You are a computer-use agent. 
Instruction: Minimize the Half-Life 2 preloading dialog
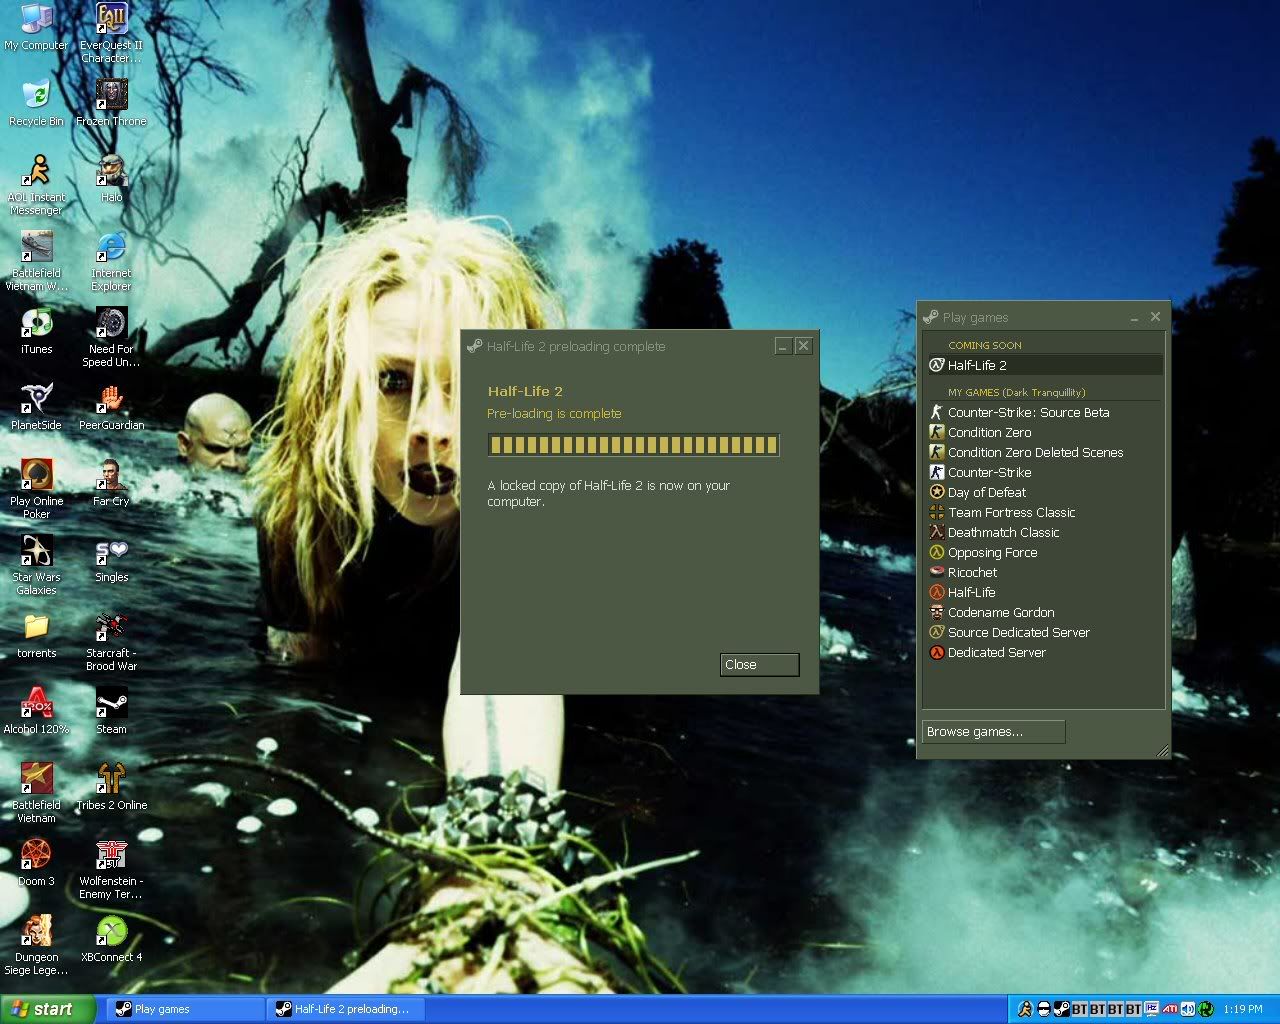[x=783, y=346]
